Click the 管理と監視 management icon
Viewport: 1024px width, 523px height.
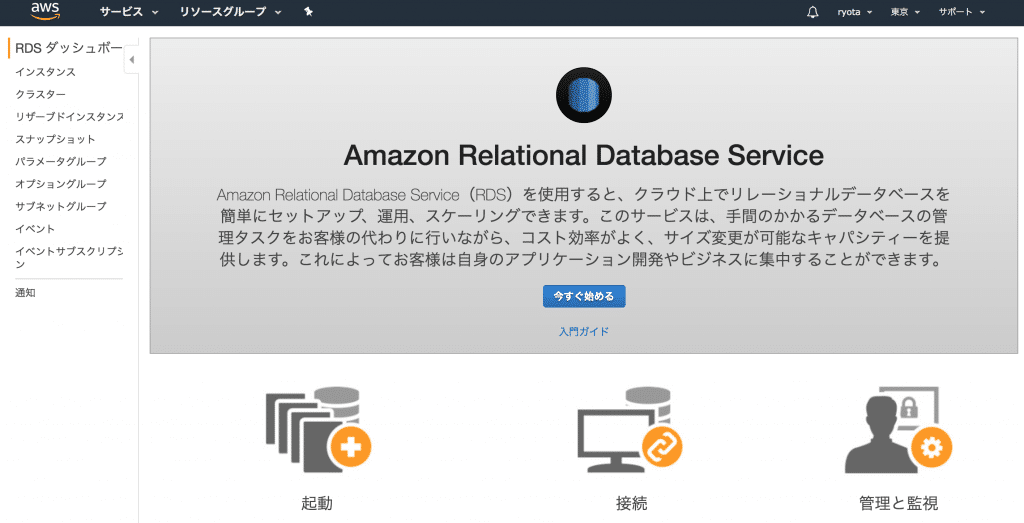pyautogui.click(x=899, y=429)
